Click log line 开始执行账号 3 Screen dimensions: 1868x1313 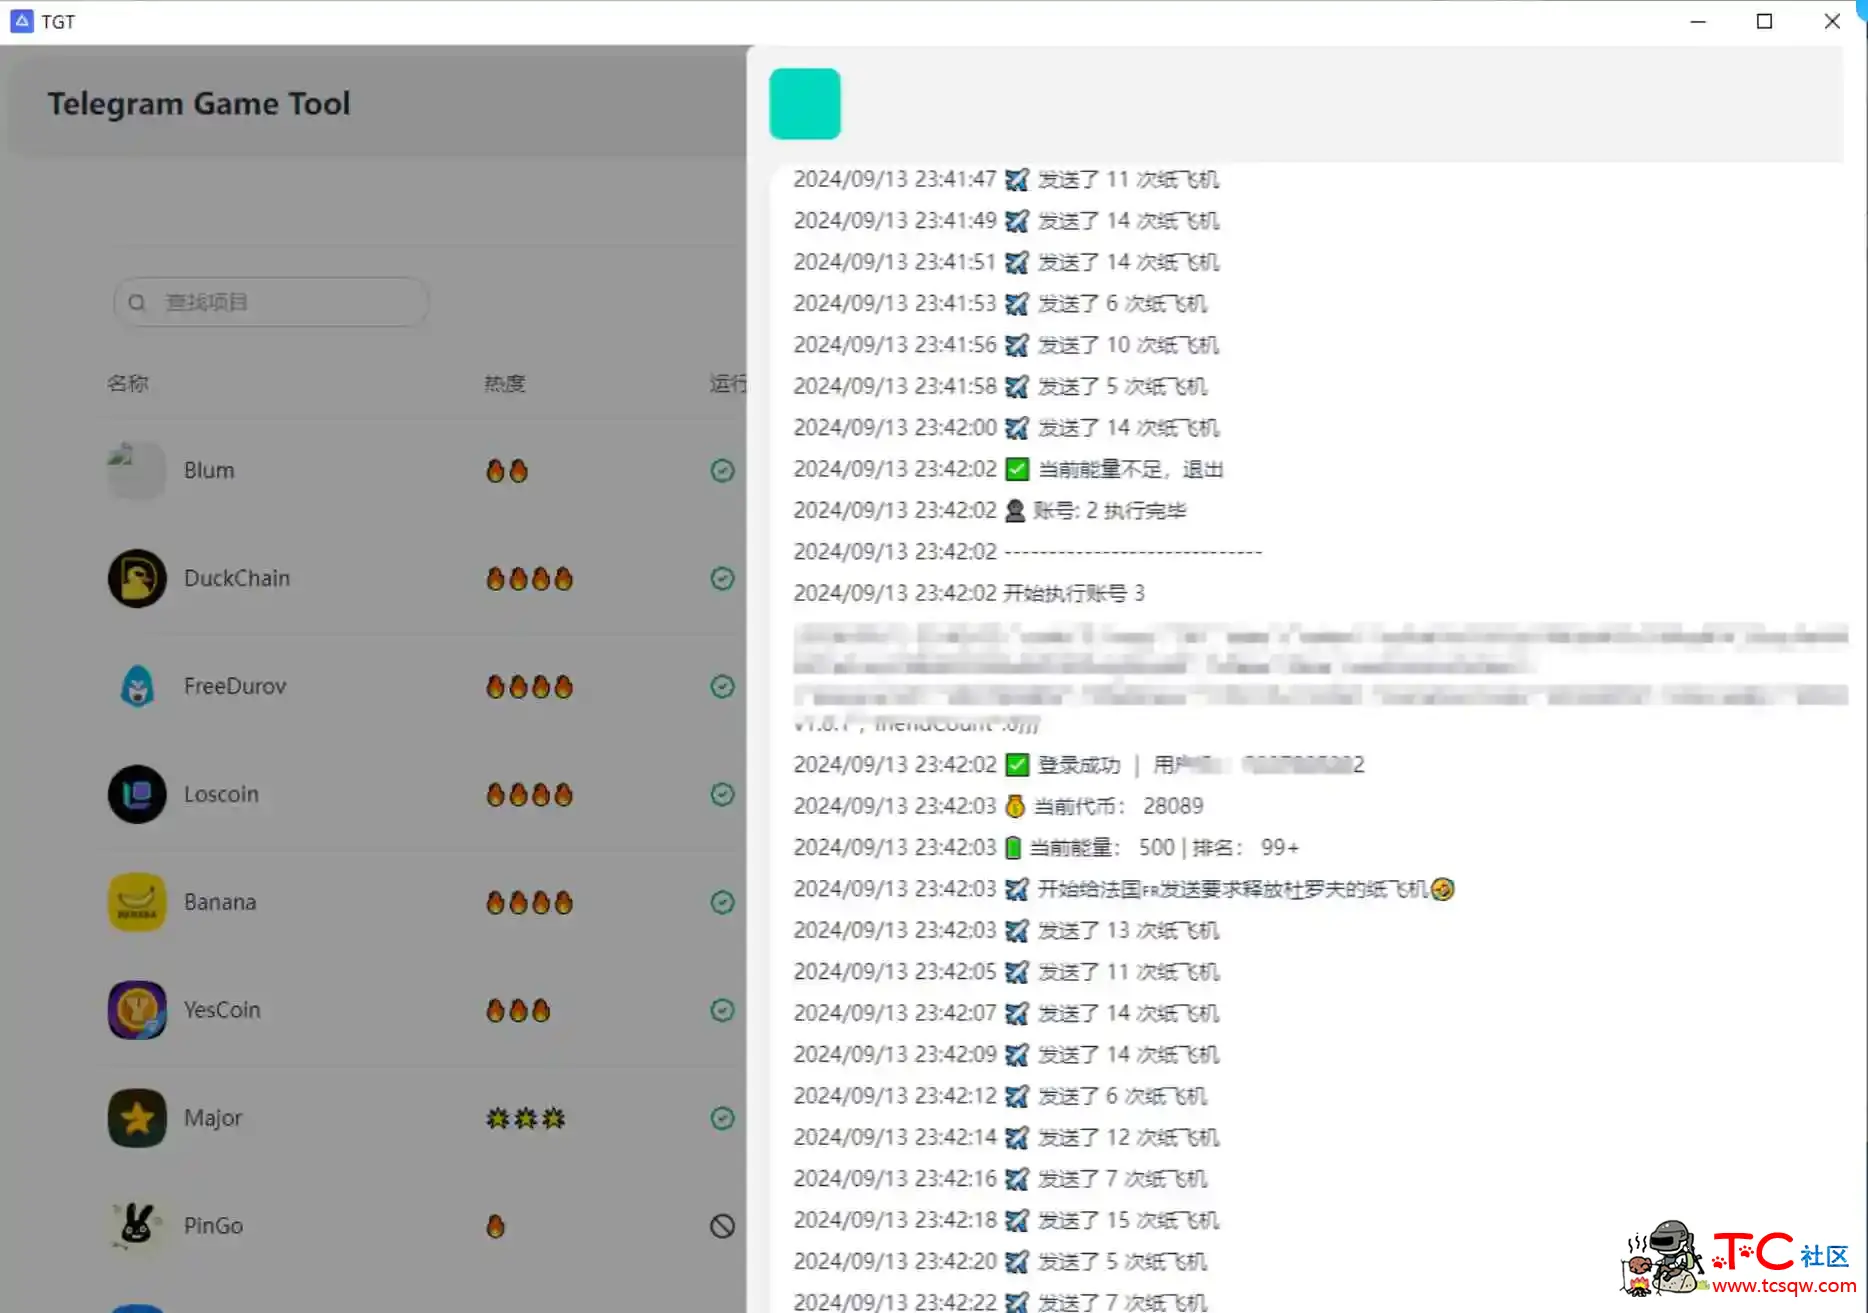(x=969, y=593)
